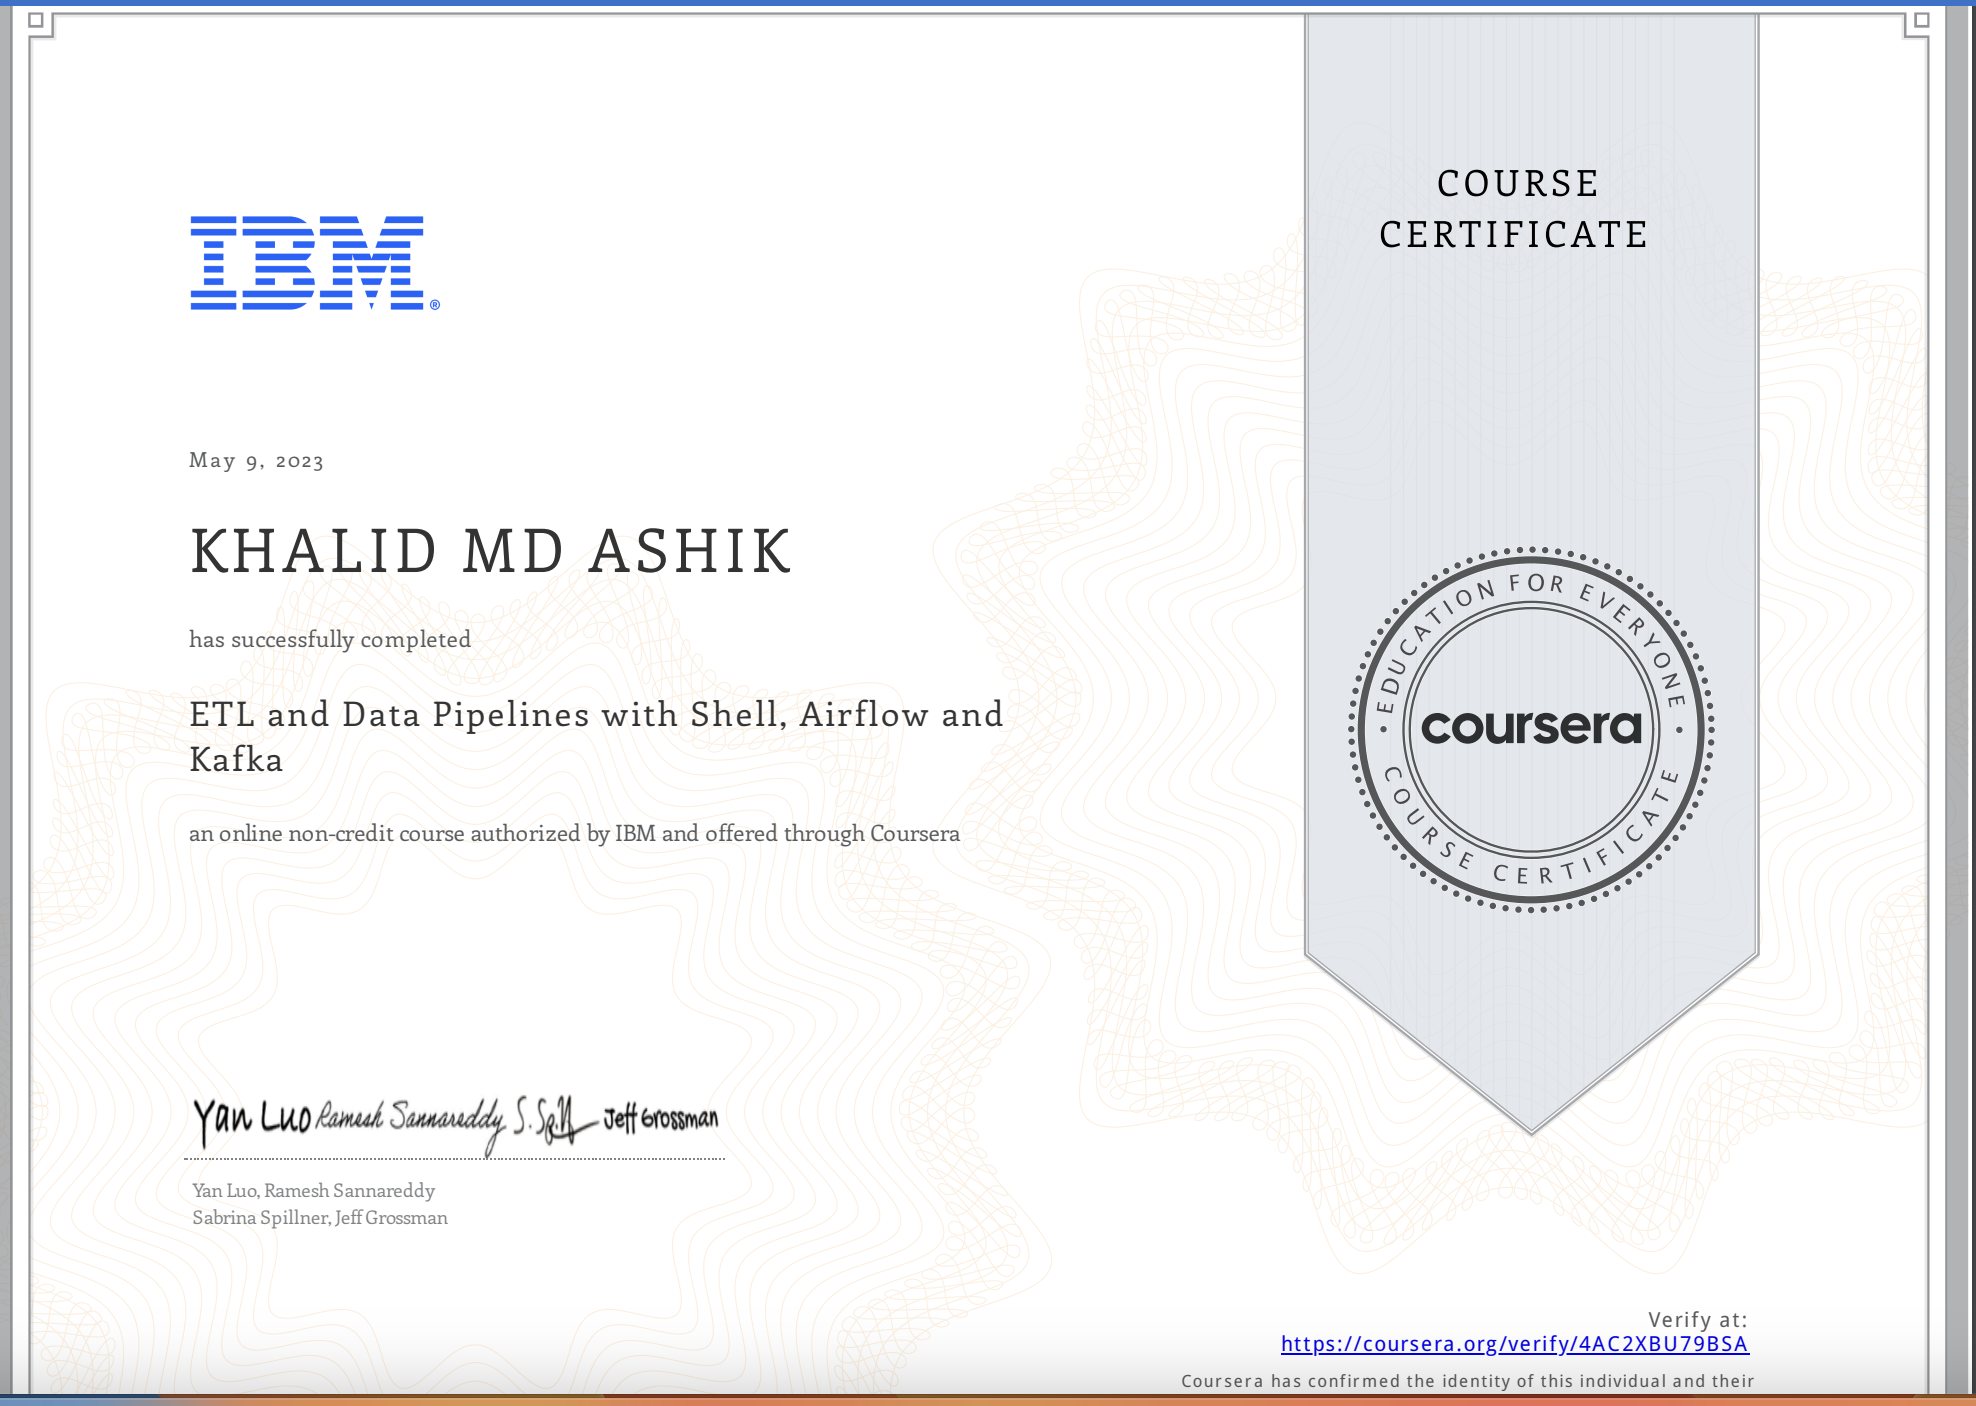Viewport: 1976px width, 1406px height.
Task: Click 'has successfully completed' text
Action: click(x=330, y=640)
